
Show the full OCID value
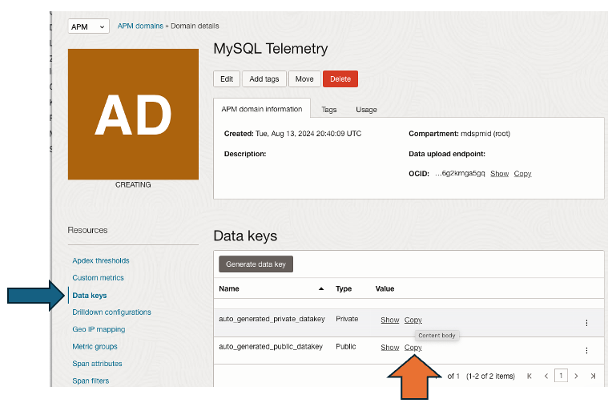pyautogui.click(x=500, y=173)
